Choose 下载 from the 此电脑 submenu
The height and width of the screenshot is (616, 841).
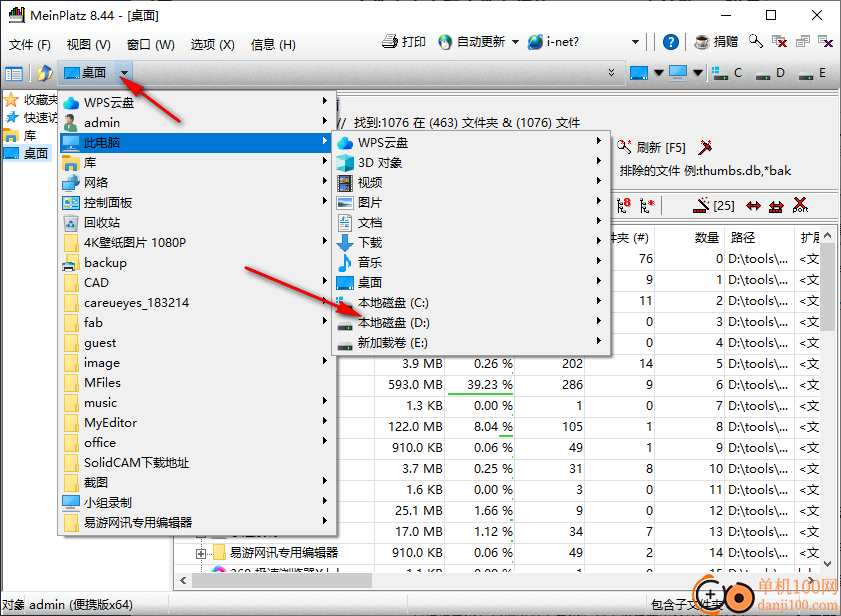click(471, 243)
